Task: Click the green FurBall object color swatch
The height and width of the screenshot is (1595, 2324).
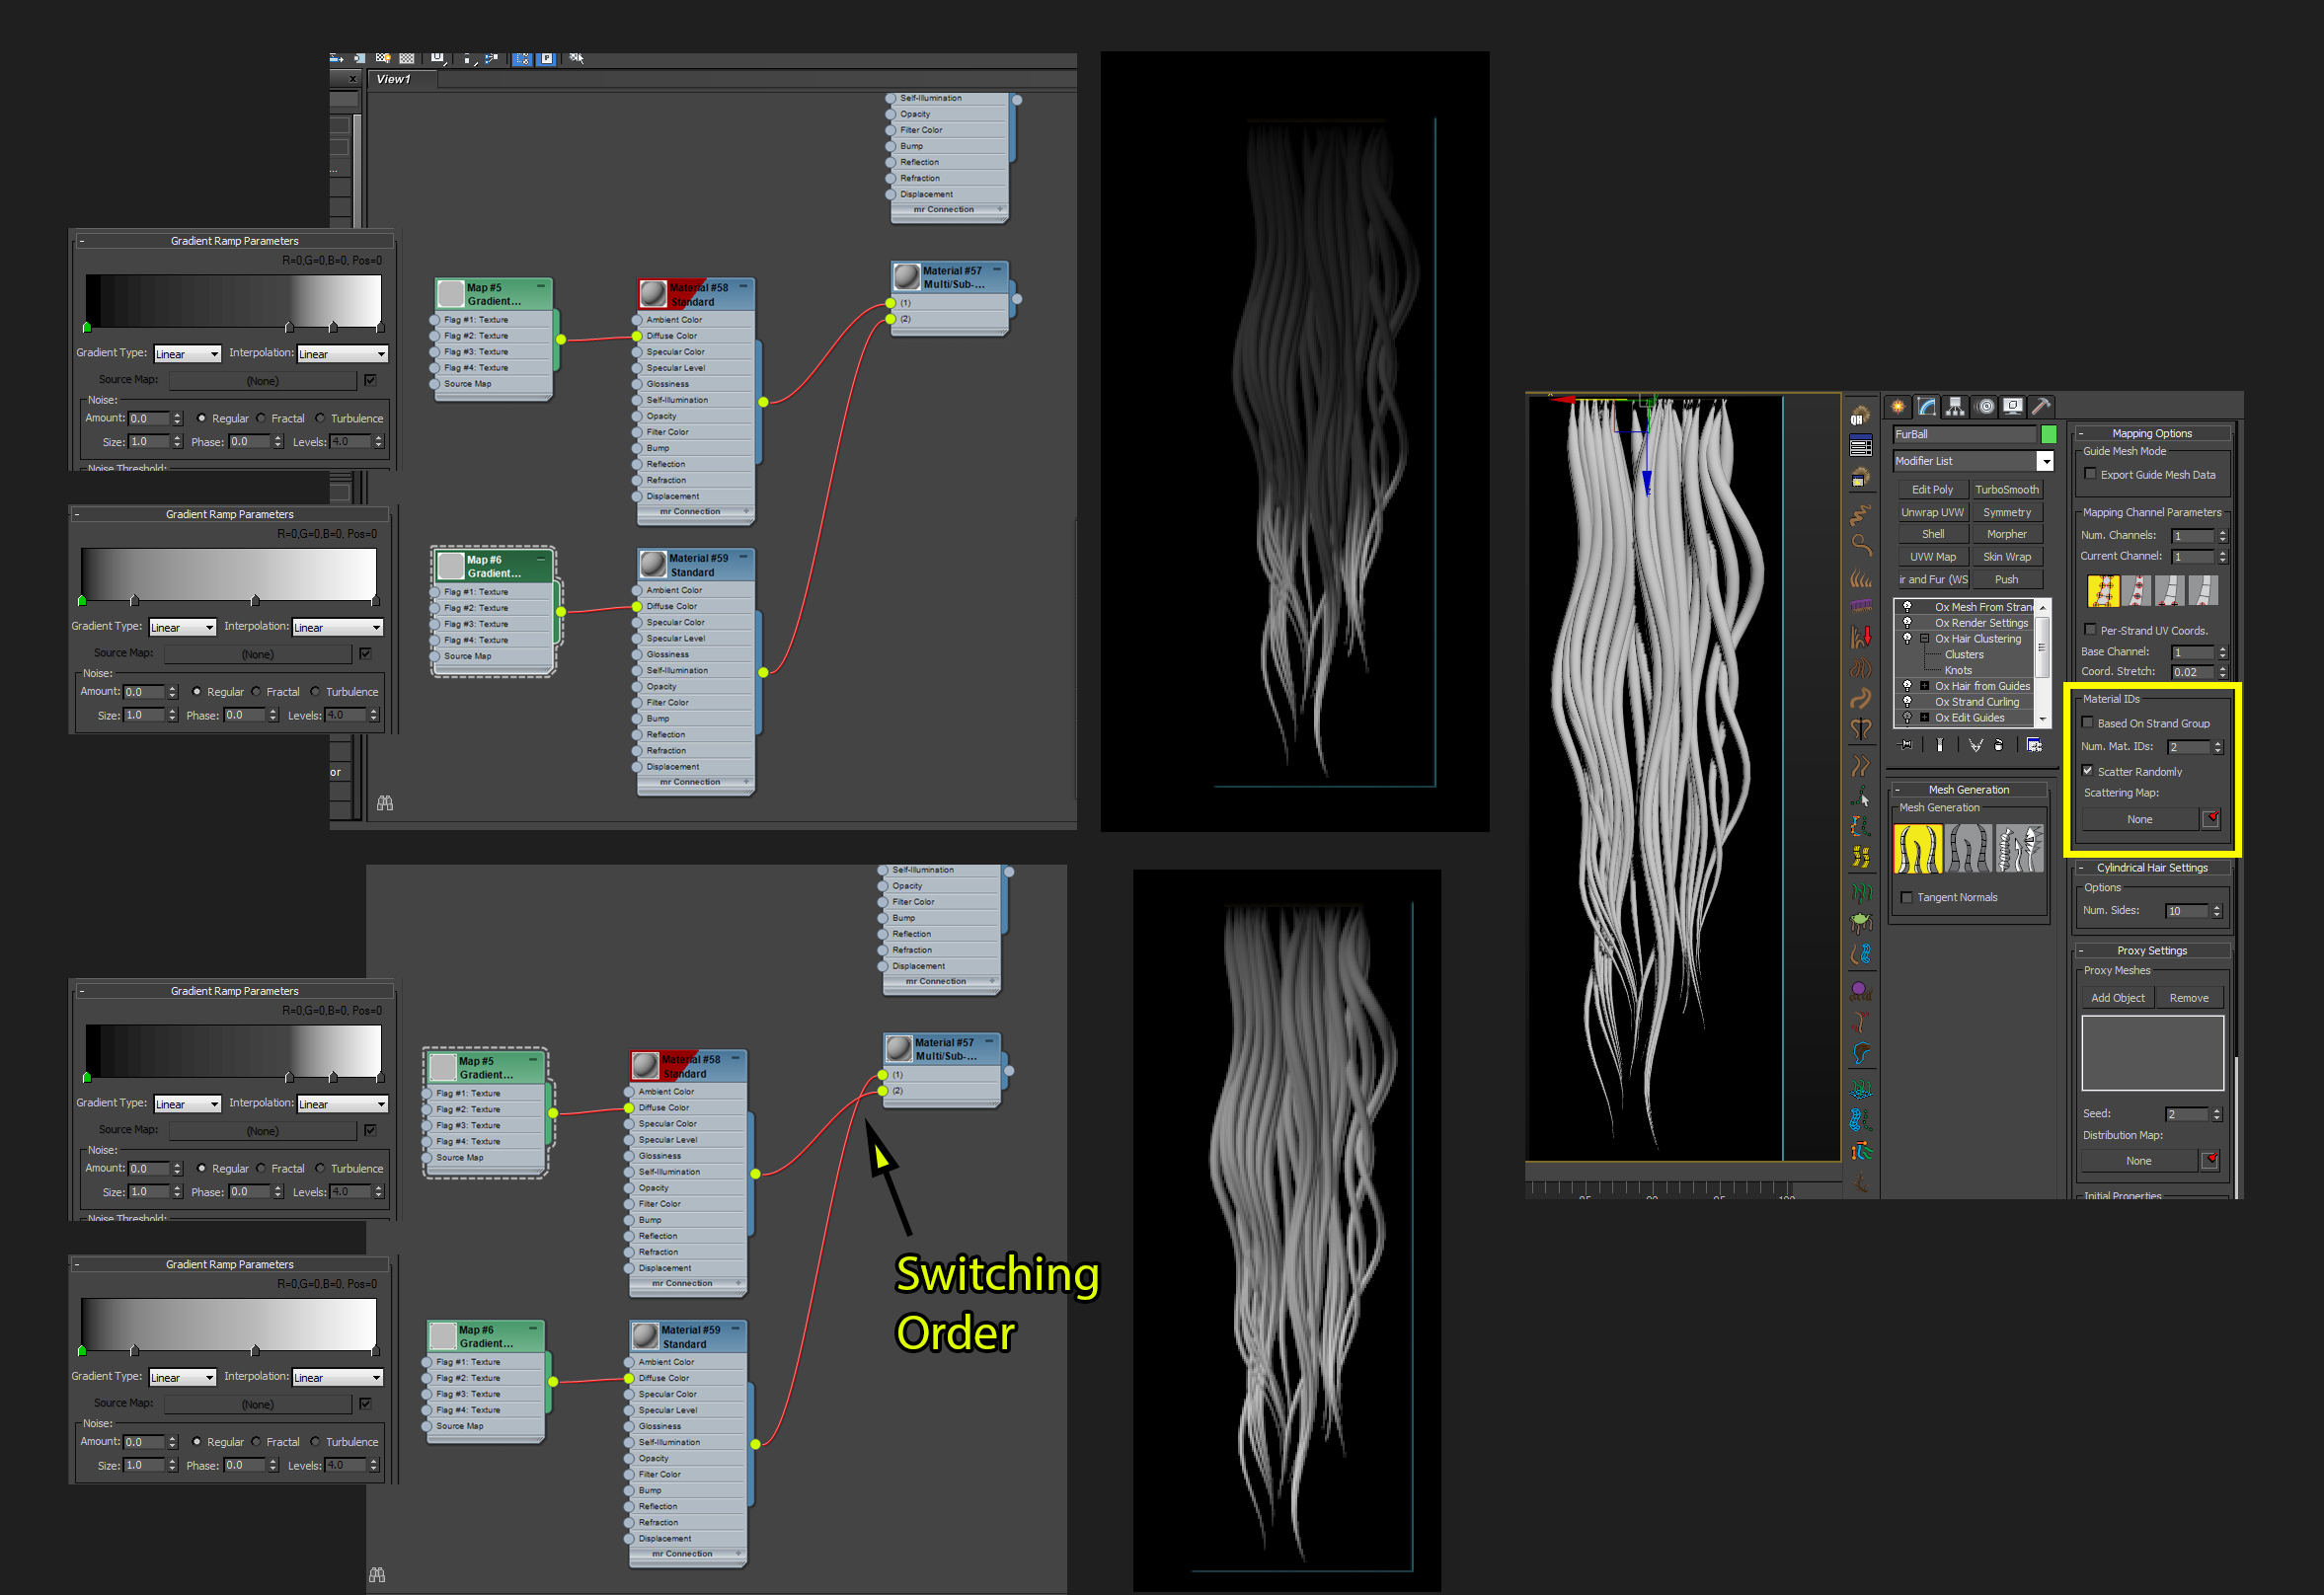Action: click(x=2048, y=434)
